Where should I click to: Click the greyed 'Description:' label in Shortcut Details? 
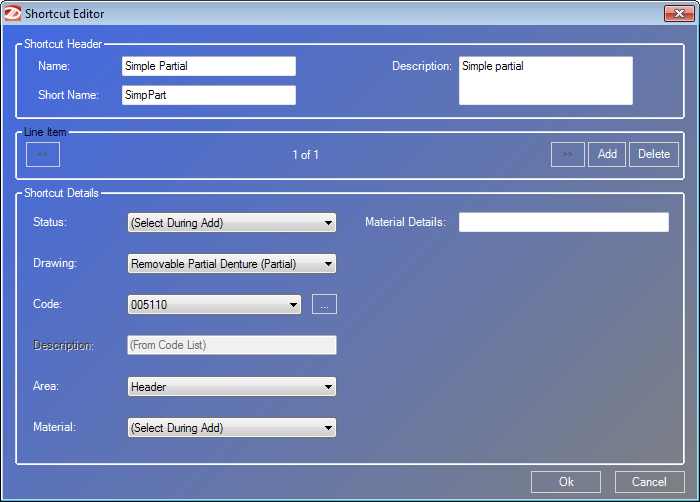[63, 345]
